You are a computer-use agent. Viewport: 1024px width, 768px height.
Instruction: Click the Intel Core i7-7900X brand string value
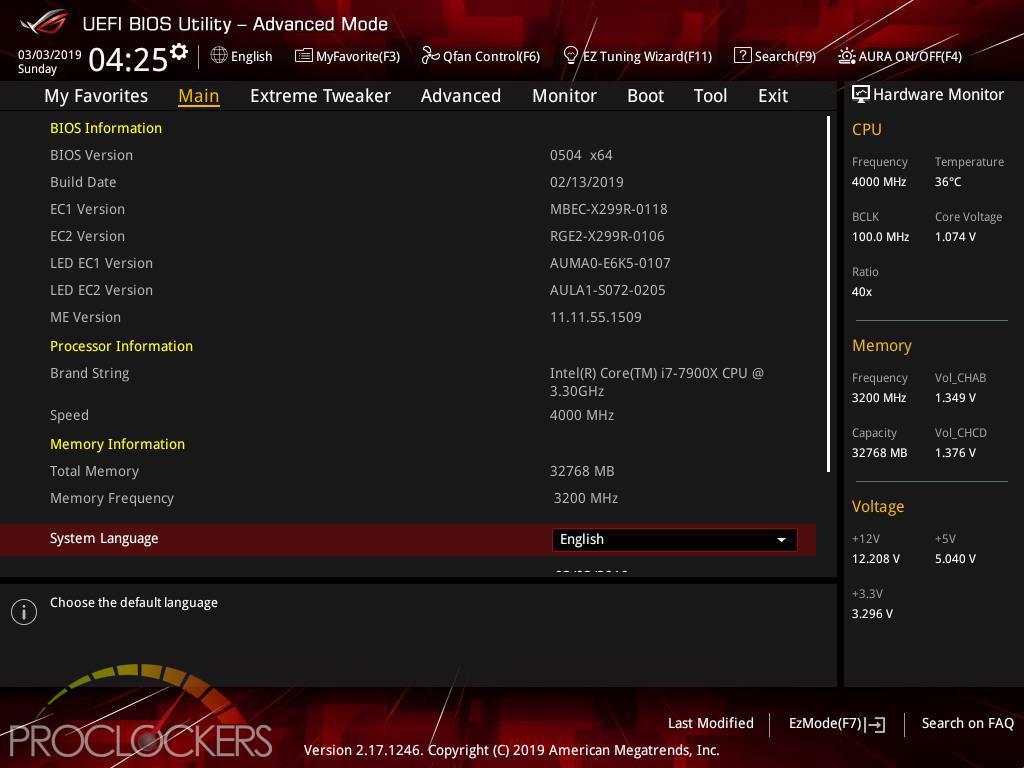[x=657, y=382]
